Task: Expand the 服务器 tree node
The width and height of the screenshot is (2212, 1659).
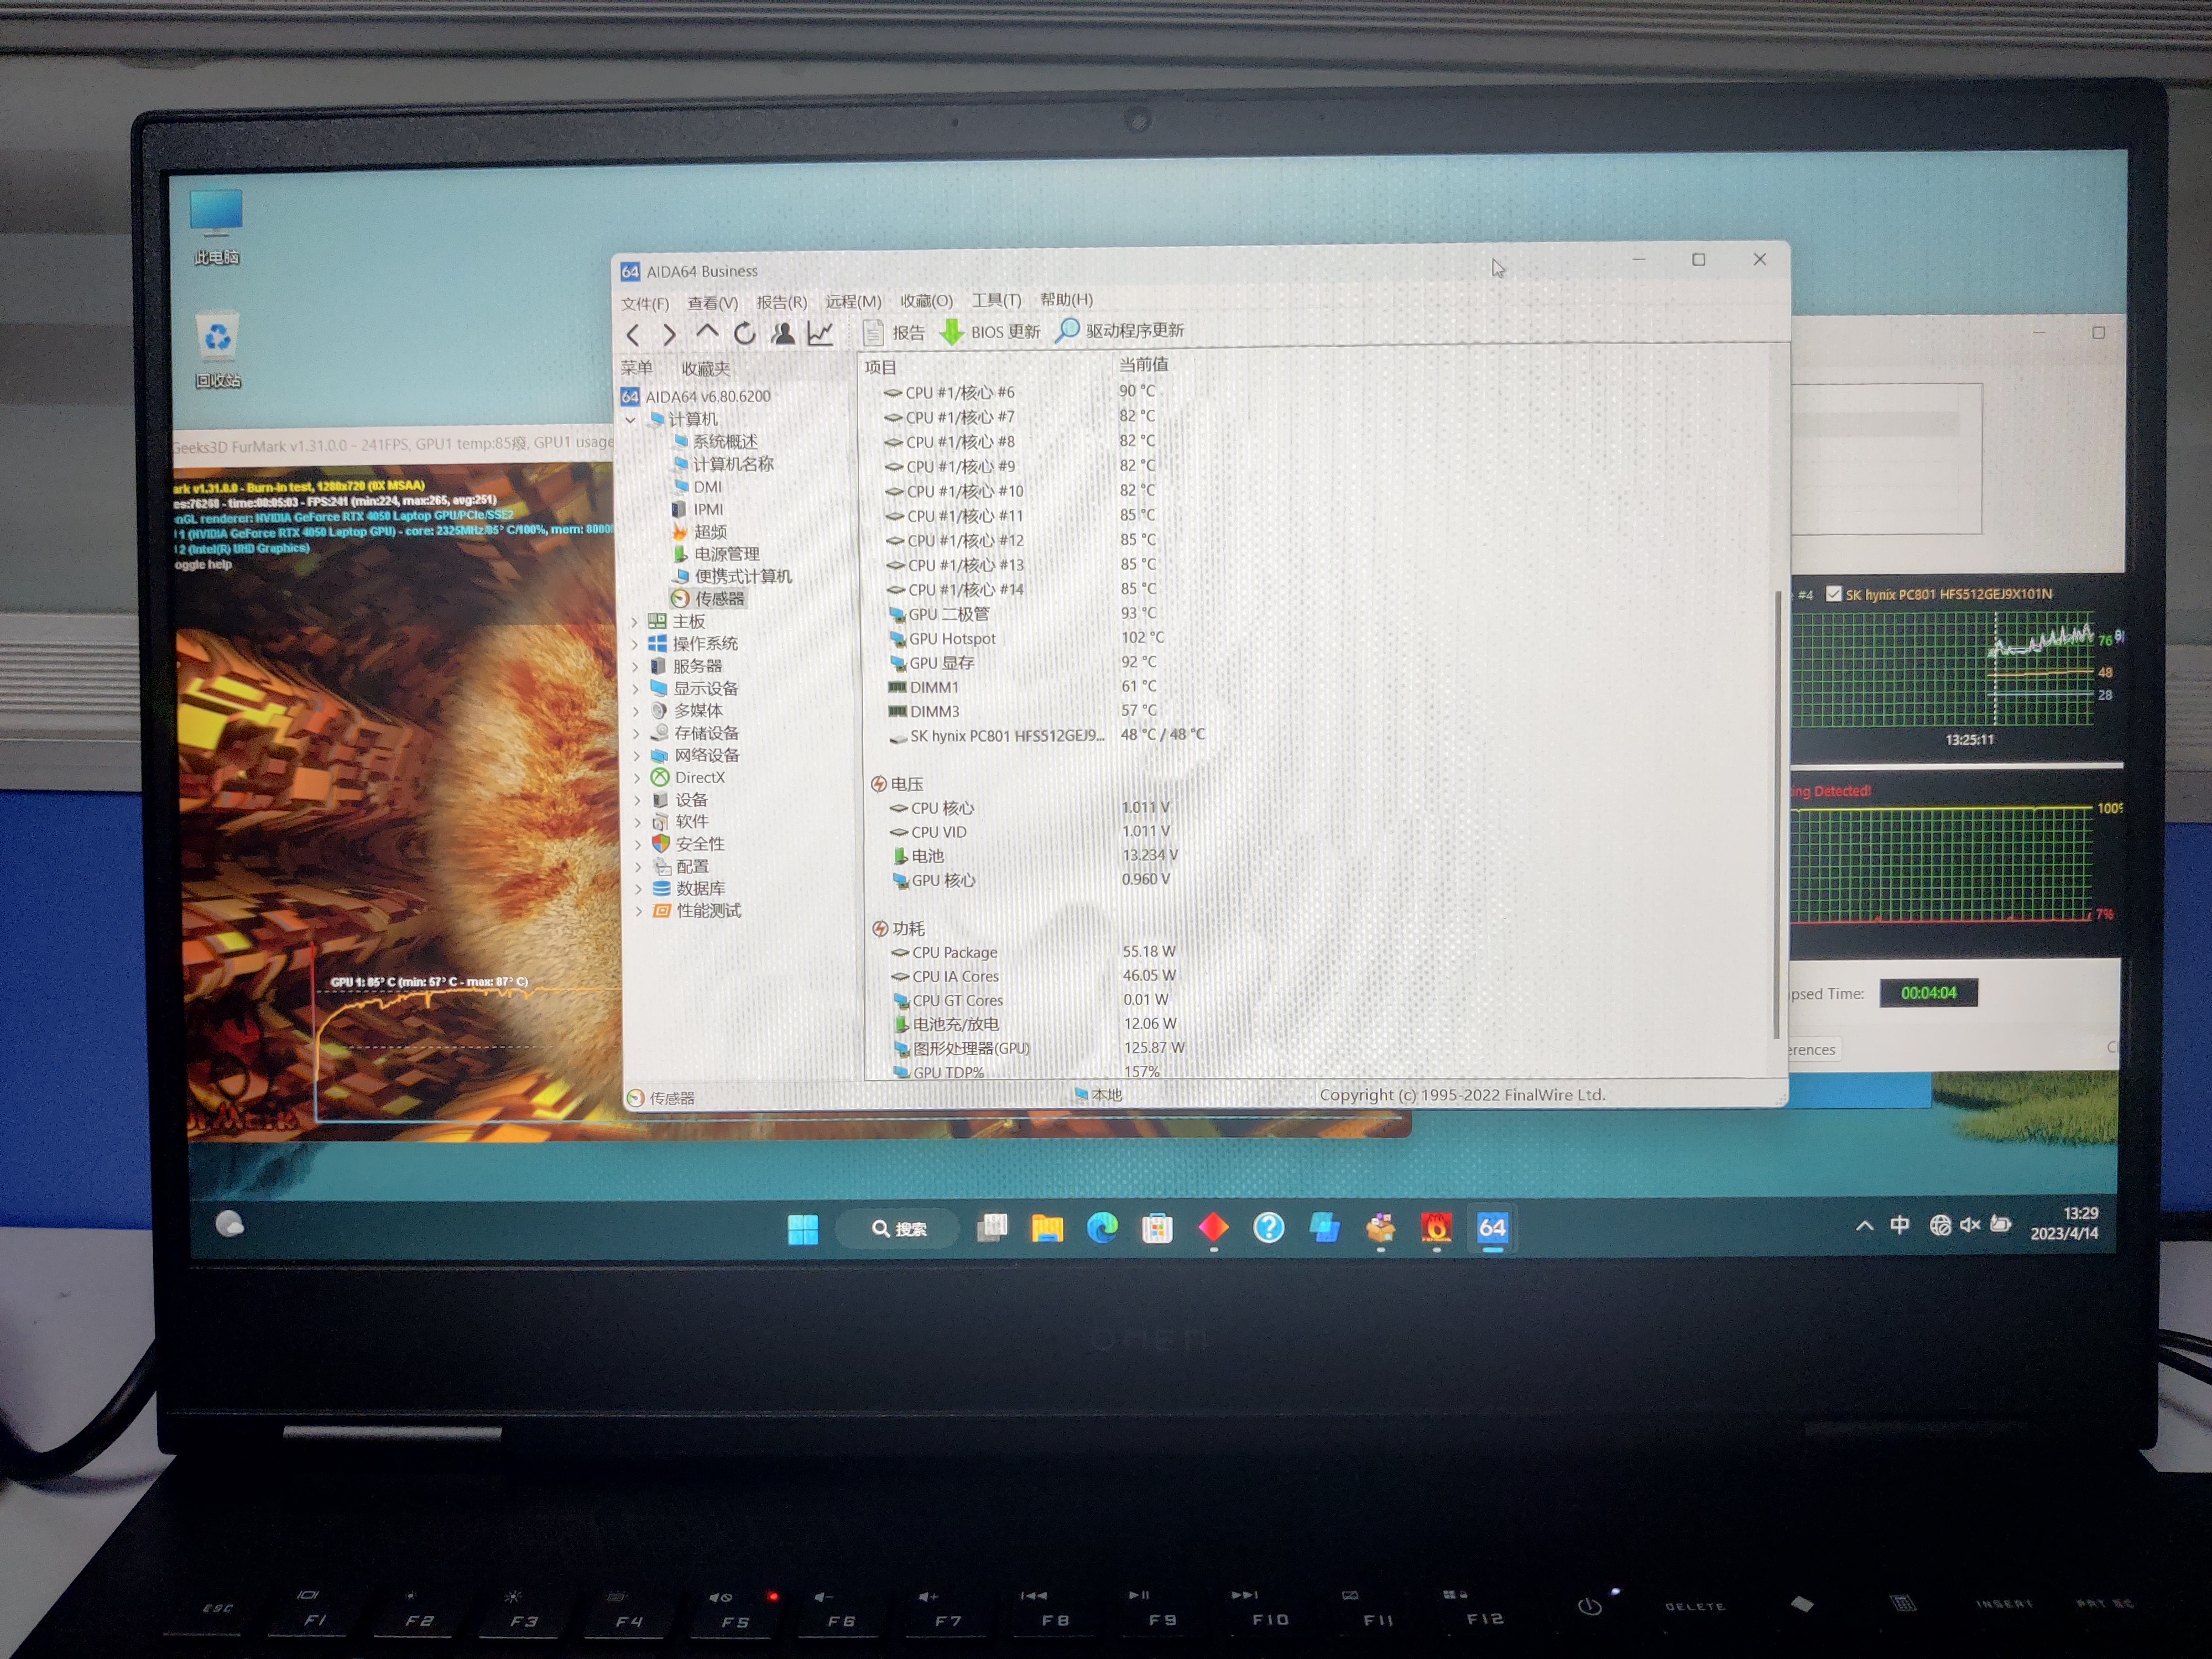Action: coord(635,666)
